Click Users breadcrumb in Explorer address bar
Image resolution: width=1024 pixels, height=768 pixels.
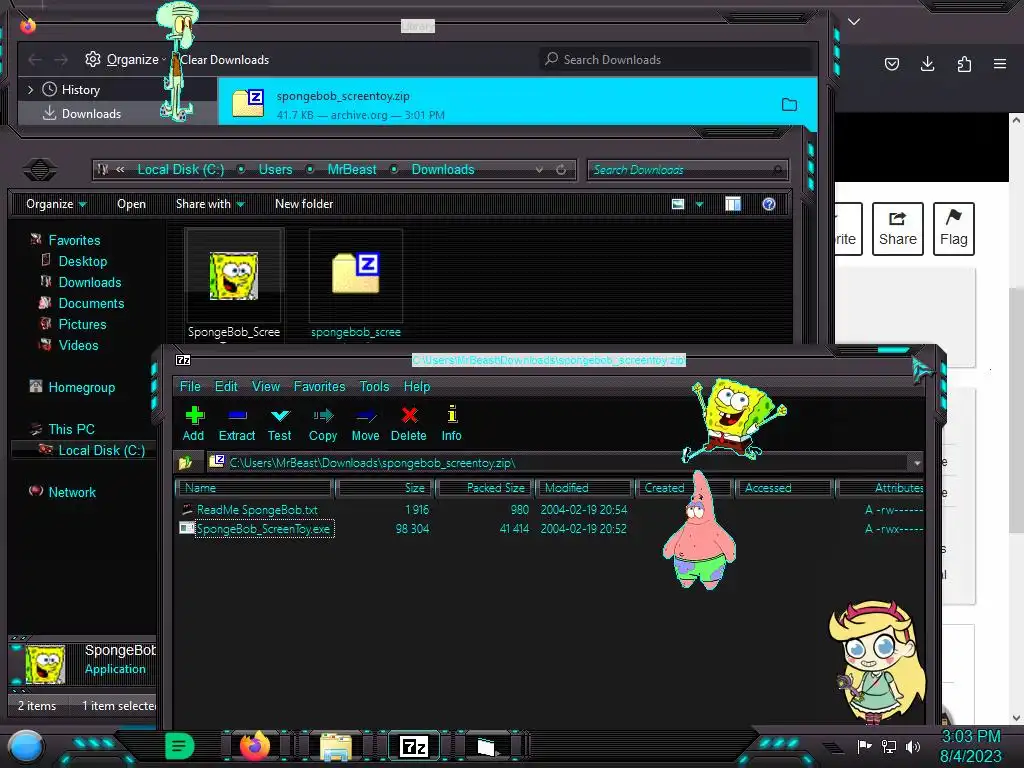(276, 169)
